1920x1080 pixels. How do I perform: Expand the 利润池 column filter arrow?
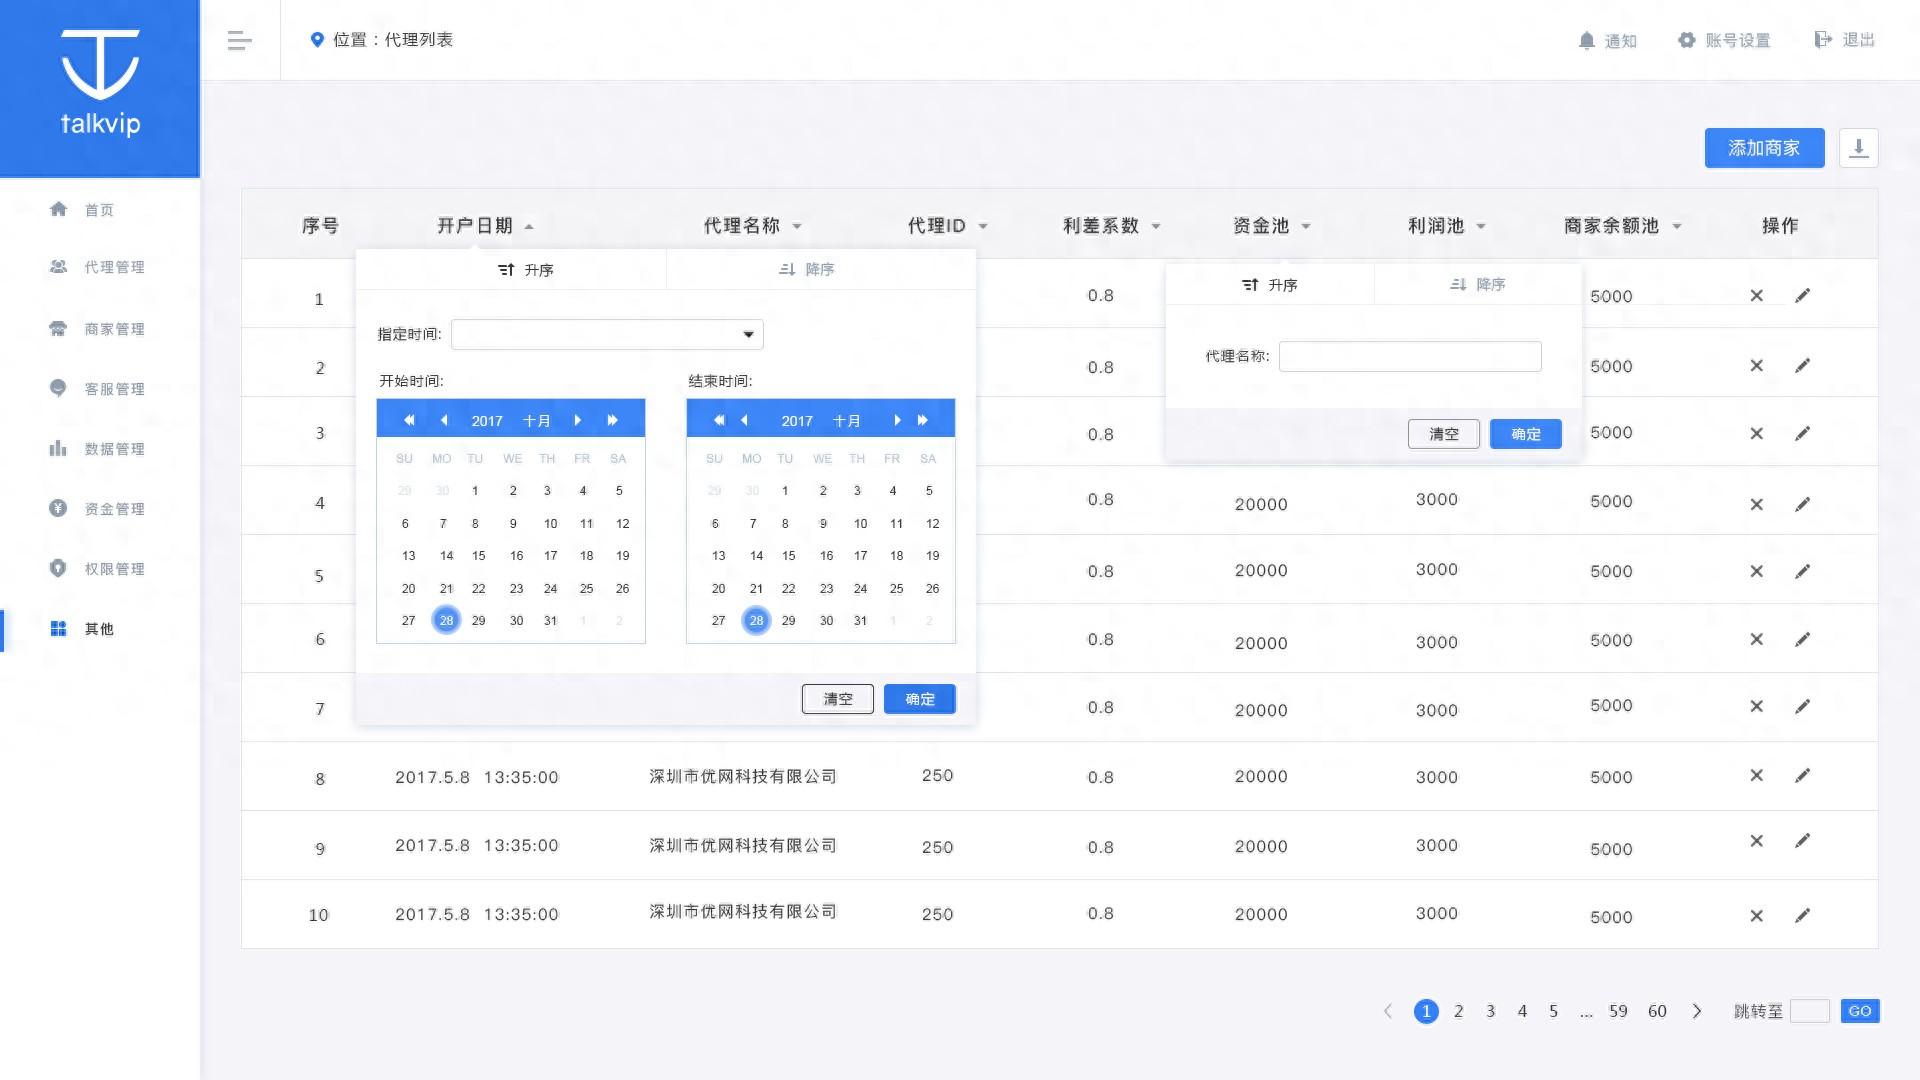click(1481, 226)
